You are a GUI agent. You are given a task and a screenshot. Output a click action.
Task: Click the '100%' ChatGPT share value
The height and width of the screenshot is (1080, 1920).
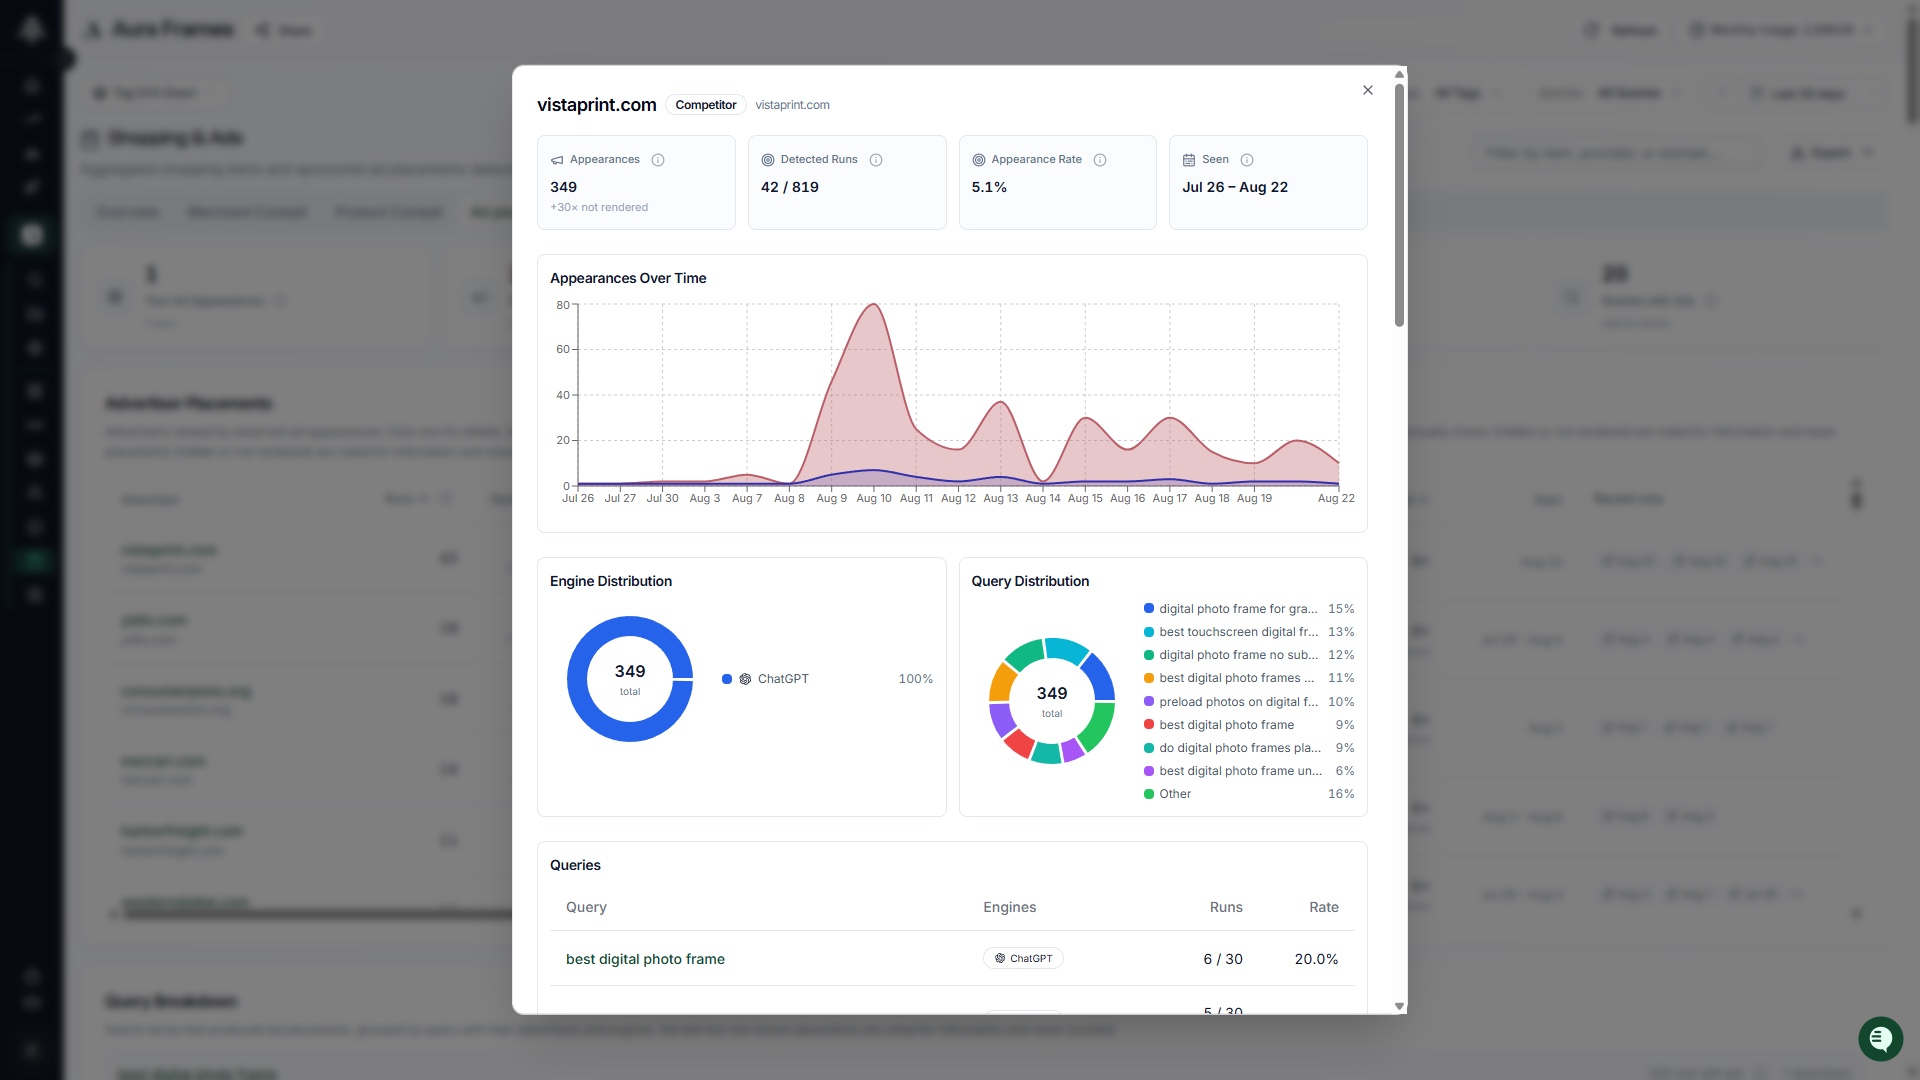click(915, 679)
